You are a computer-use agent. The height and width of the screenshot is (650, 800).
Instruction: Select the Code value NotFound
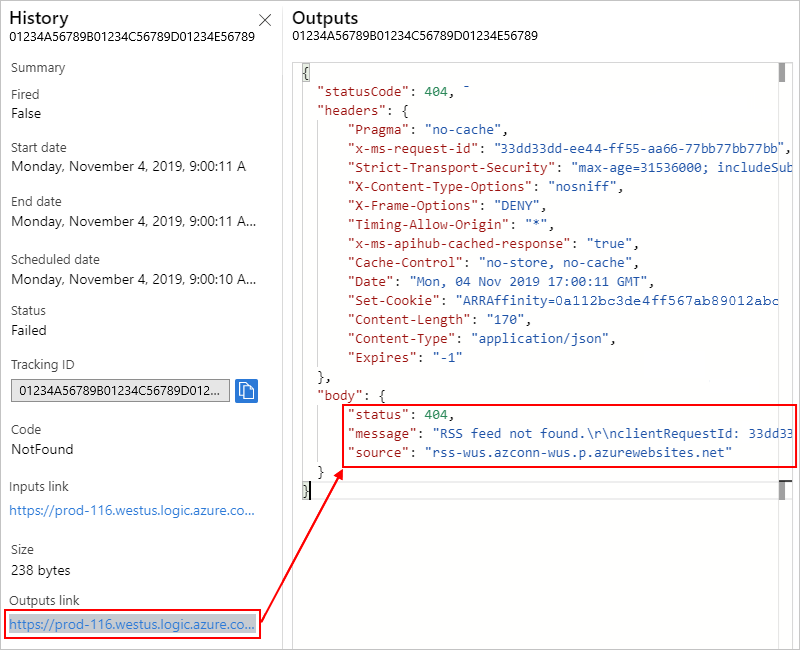click(x=42, y=449)
